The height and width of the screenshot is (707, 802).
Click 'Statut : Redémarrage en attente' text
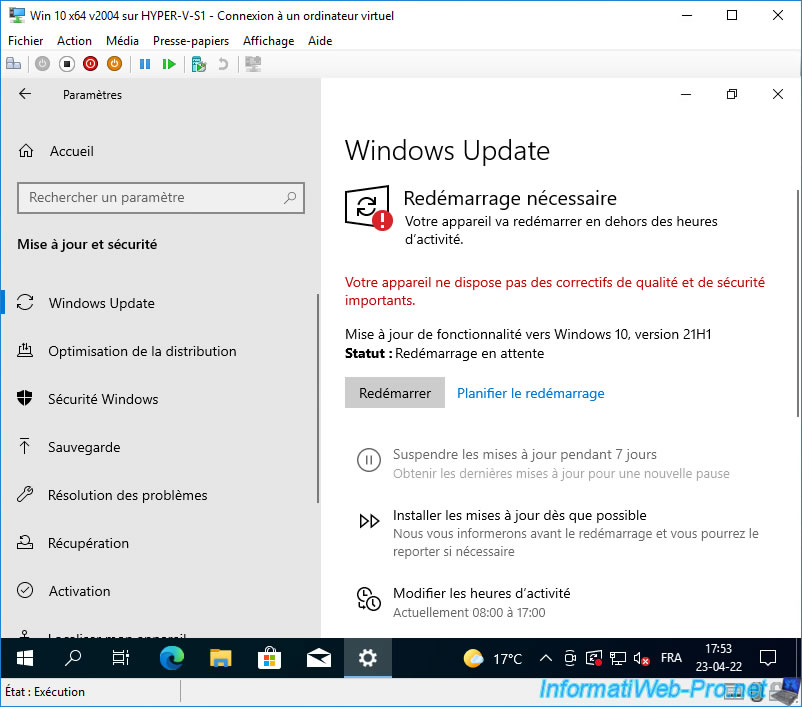(444, 354)
